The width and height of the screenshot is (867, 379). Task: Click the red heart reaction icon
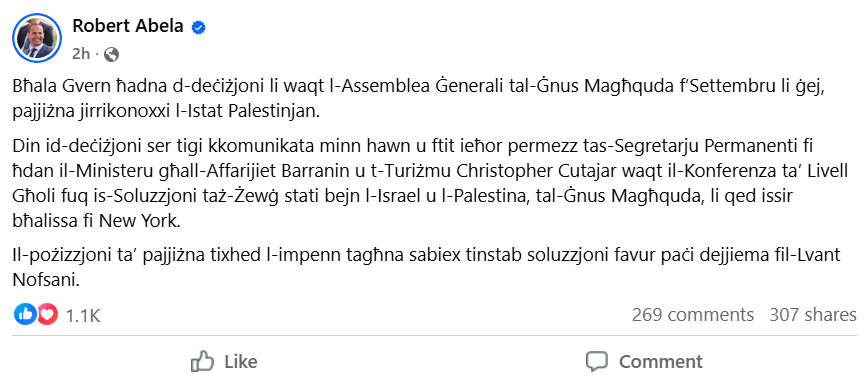click(48, 315)
